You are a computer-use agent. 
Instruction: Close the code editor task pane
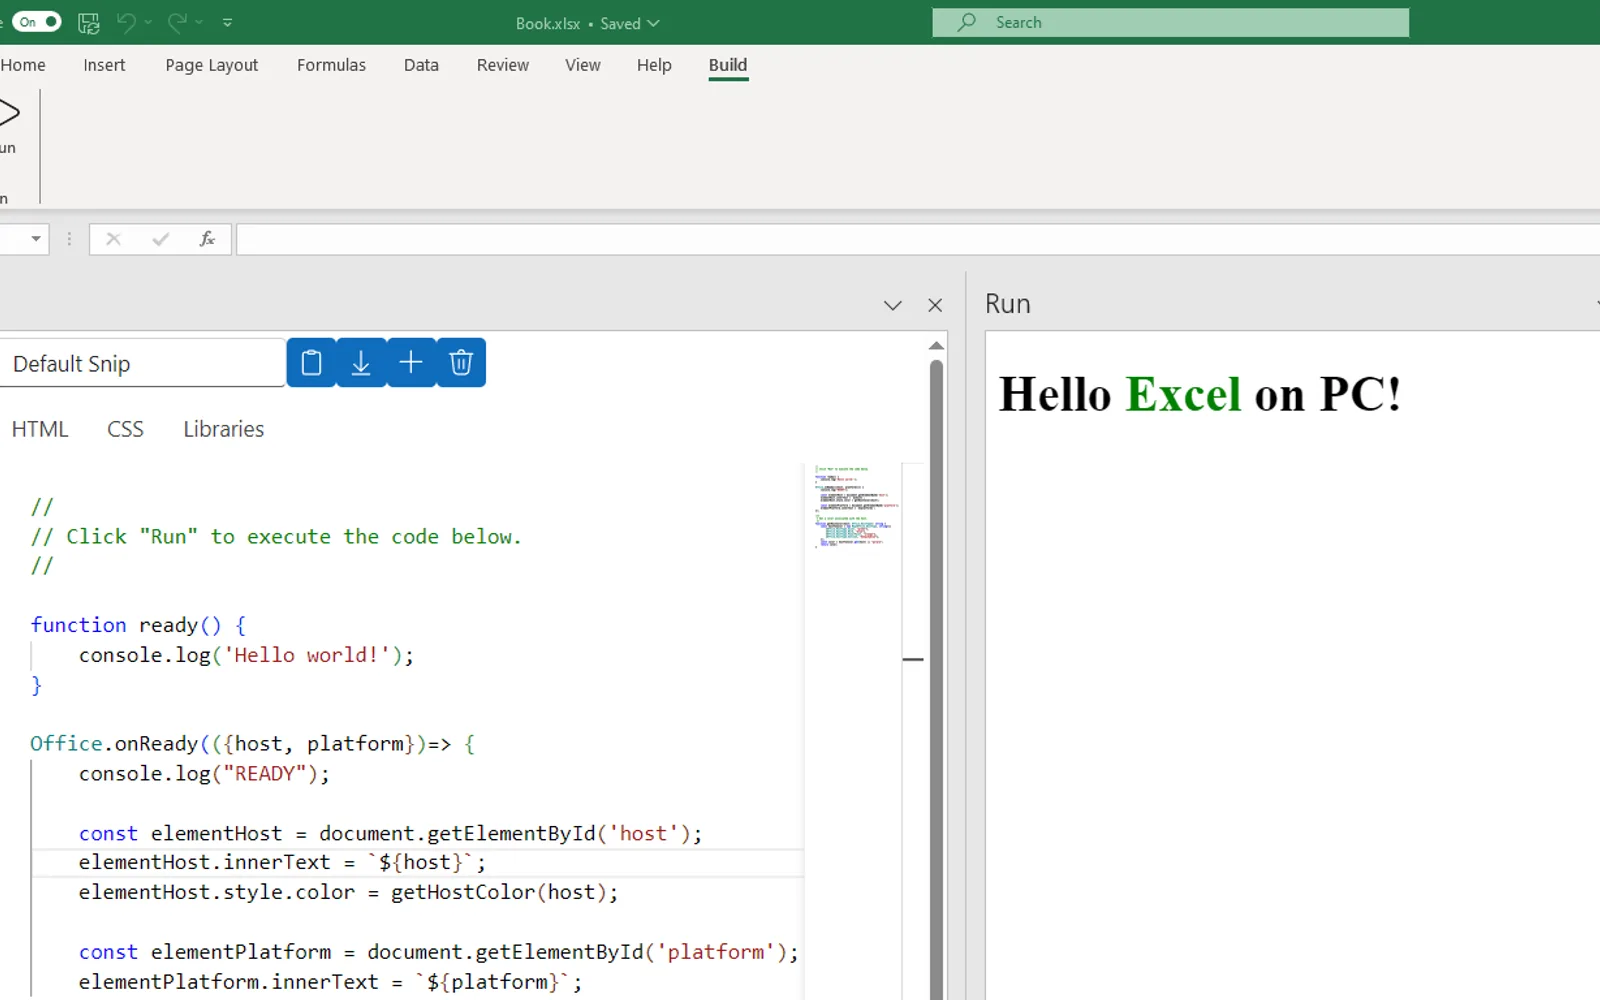point(935,305)
